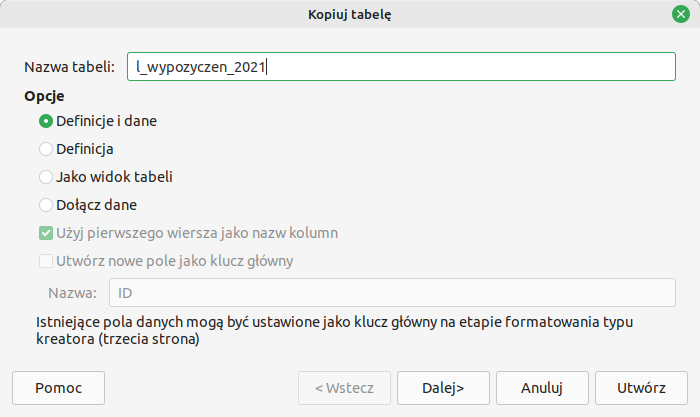700x417 pixels.
Task: Select the Dołącz dane radio option
Action: [88, 205]
